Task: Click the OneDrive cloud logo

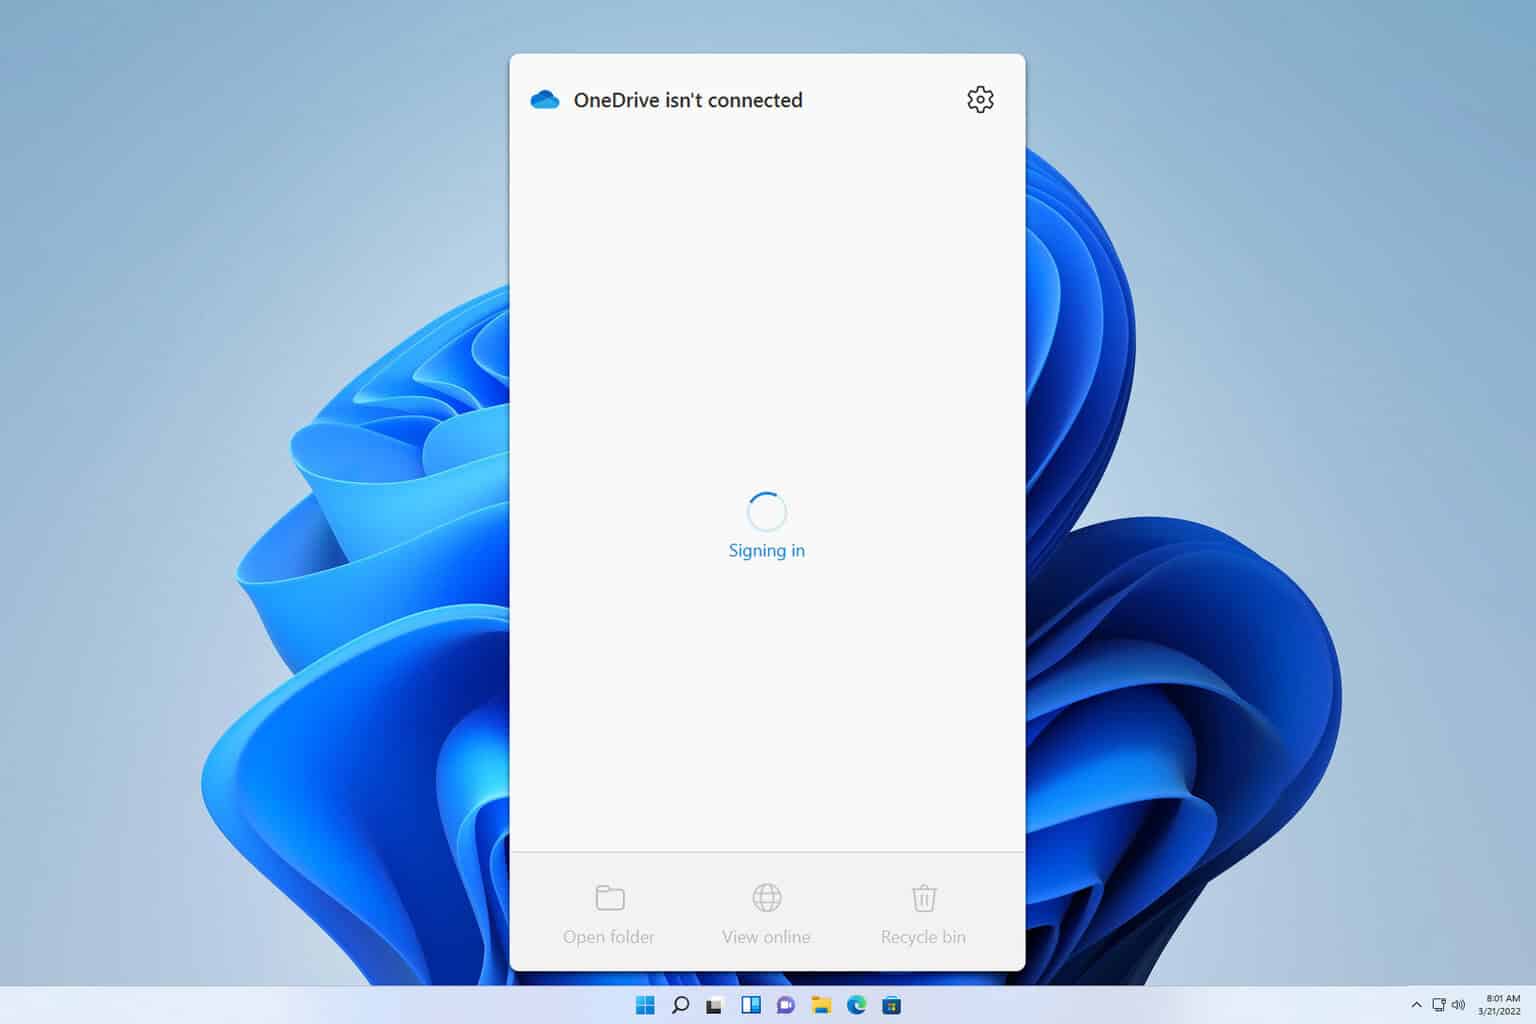Action: [x=545, y=99]
